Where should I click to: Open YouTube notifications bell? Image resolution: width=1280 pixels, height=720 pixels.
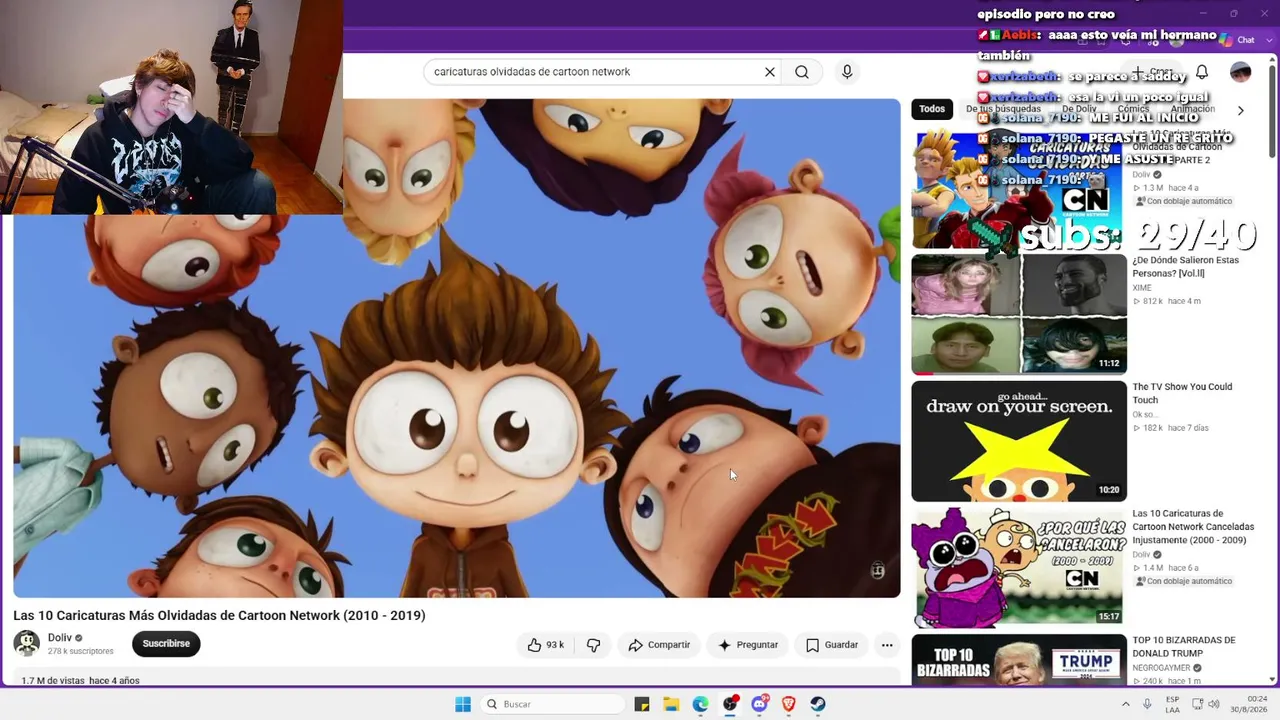pos(1202,72)
